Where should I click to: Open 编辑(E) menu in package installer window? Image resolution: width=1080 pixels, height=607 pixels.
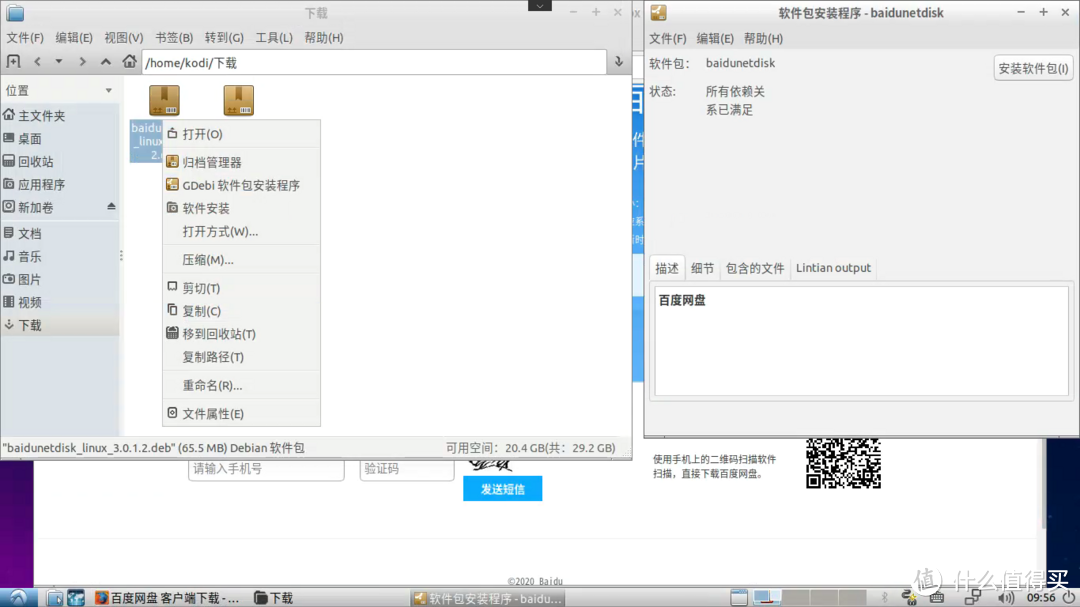pyautogui.click(x=715, y=39)
